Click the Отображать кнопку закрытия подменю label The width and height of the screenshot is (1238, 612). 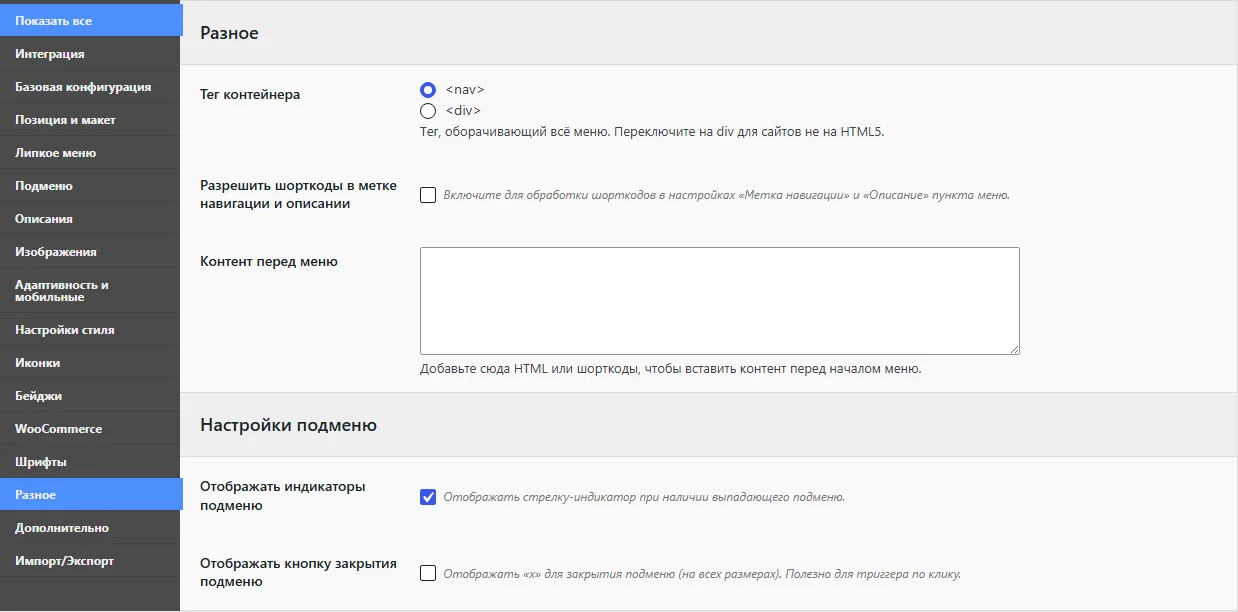(x=298, y=573)
